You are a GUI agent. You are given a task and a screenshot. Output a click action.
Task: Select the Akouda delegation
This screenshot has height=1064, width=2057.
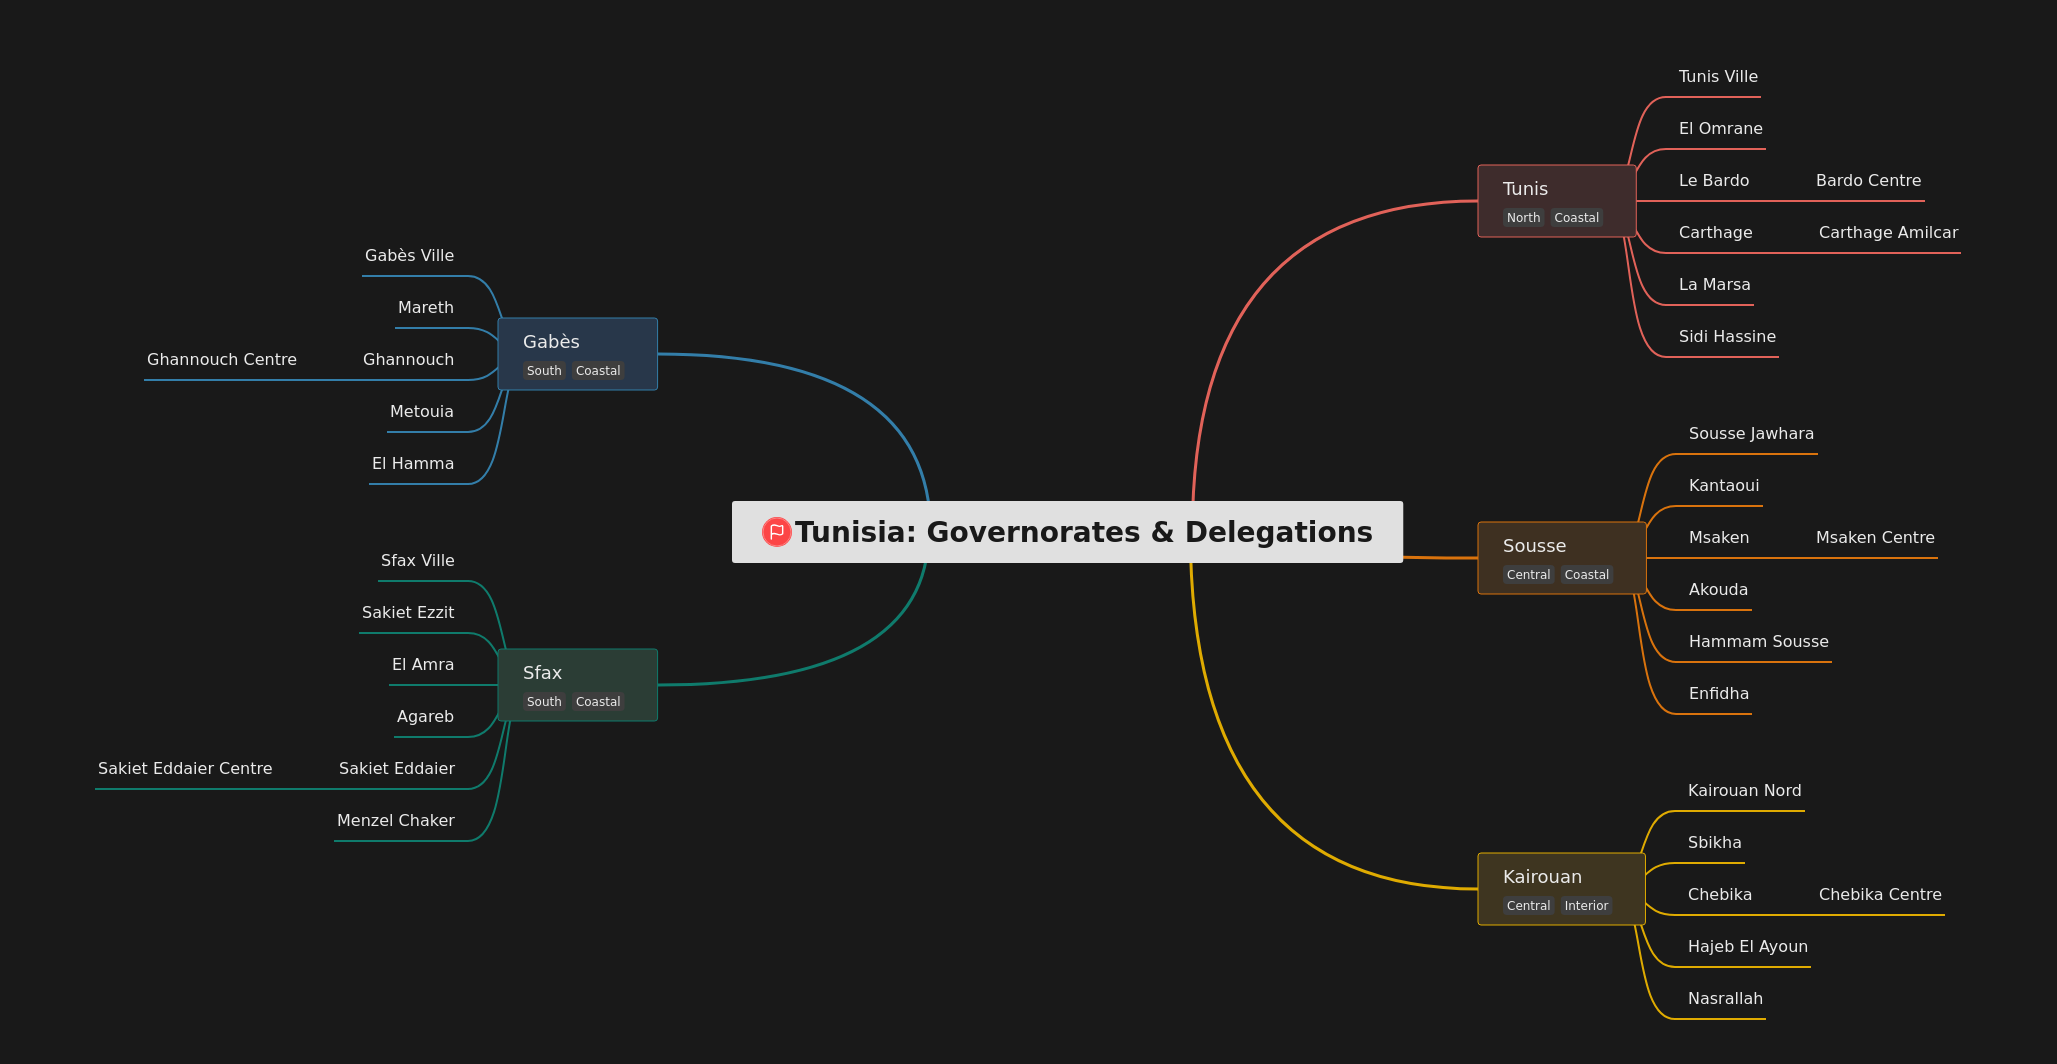point(1718,590)
